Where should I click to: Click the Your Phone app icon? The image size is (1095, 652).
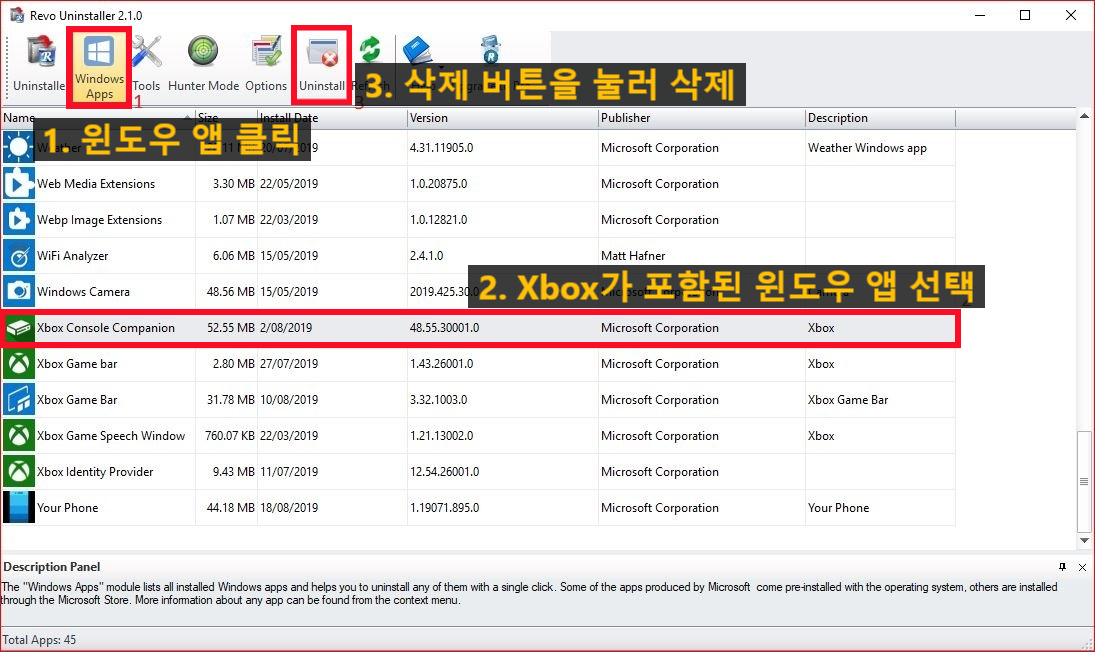(x=18, y=507)
